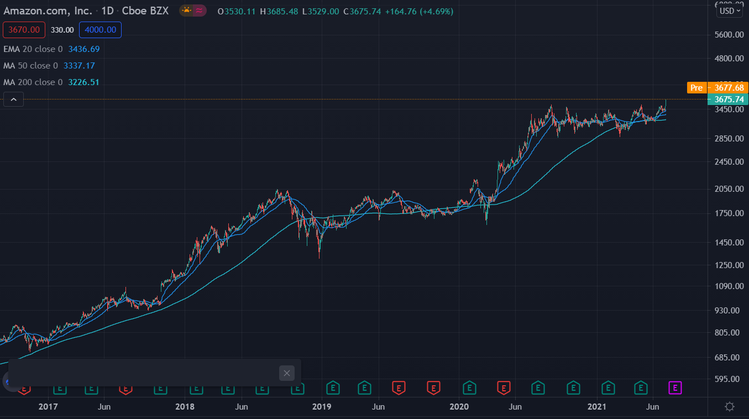Click the green 3675.74 last price label
749x419 pixels.
point(728,99)
